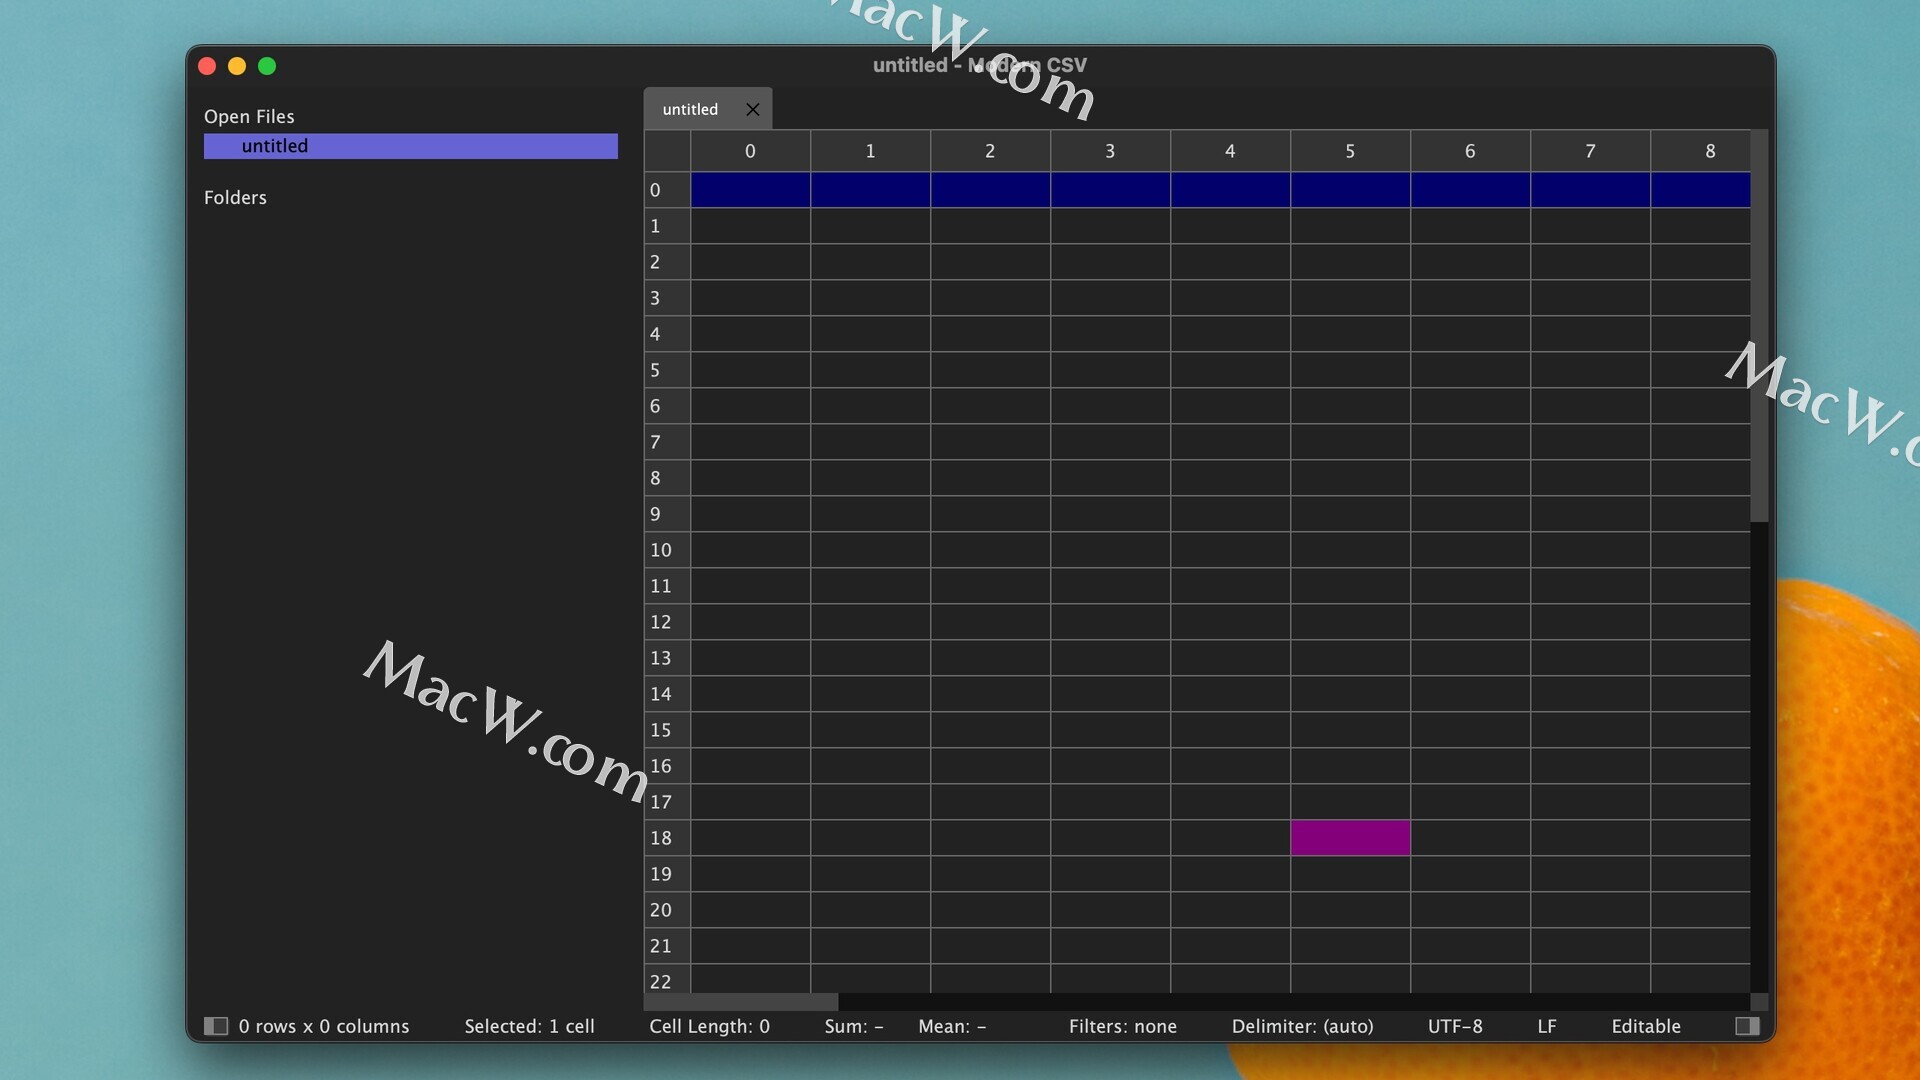Toggle the right panel icon in status bar

point(1747,1026)
